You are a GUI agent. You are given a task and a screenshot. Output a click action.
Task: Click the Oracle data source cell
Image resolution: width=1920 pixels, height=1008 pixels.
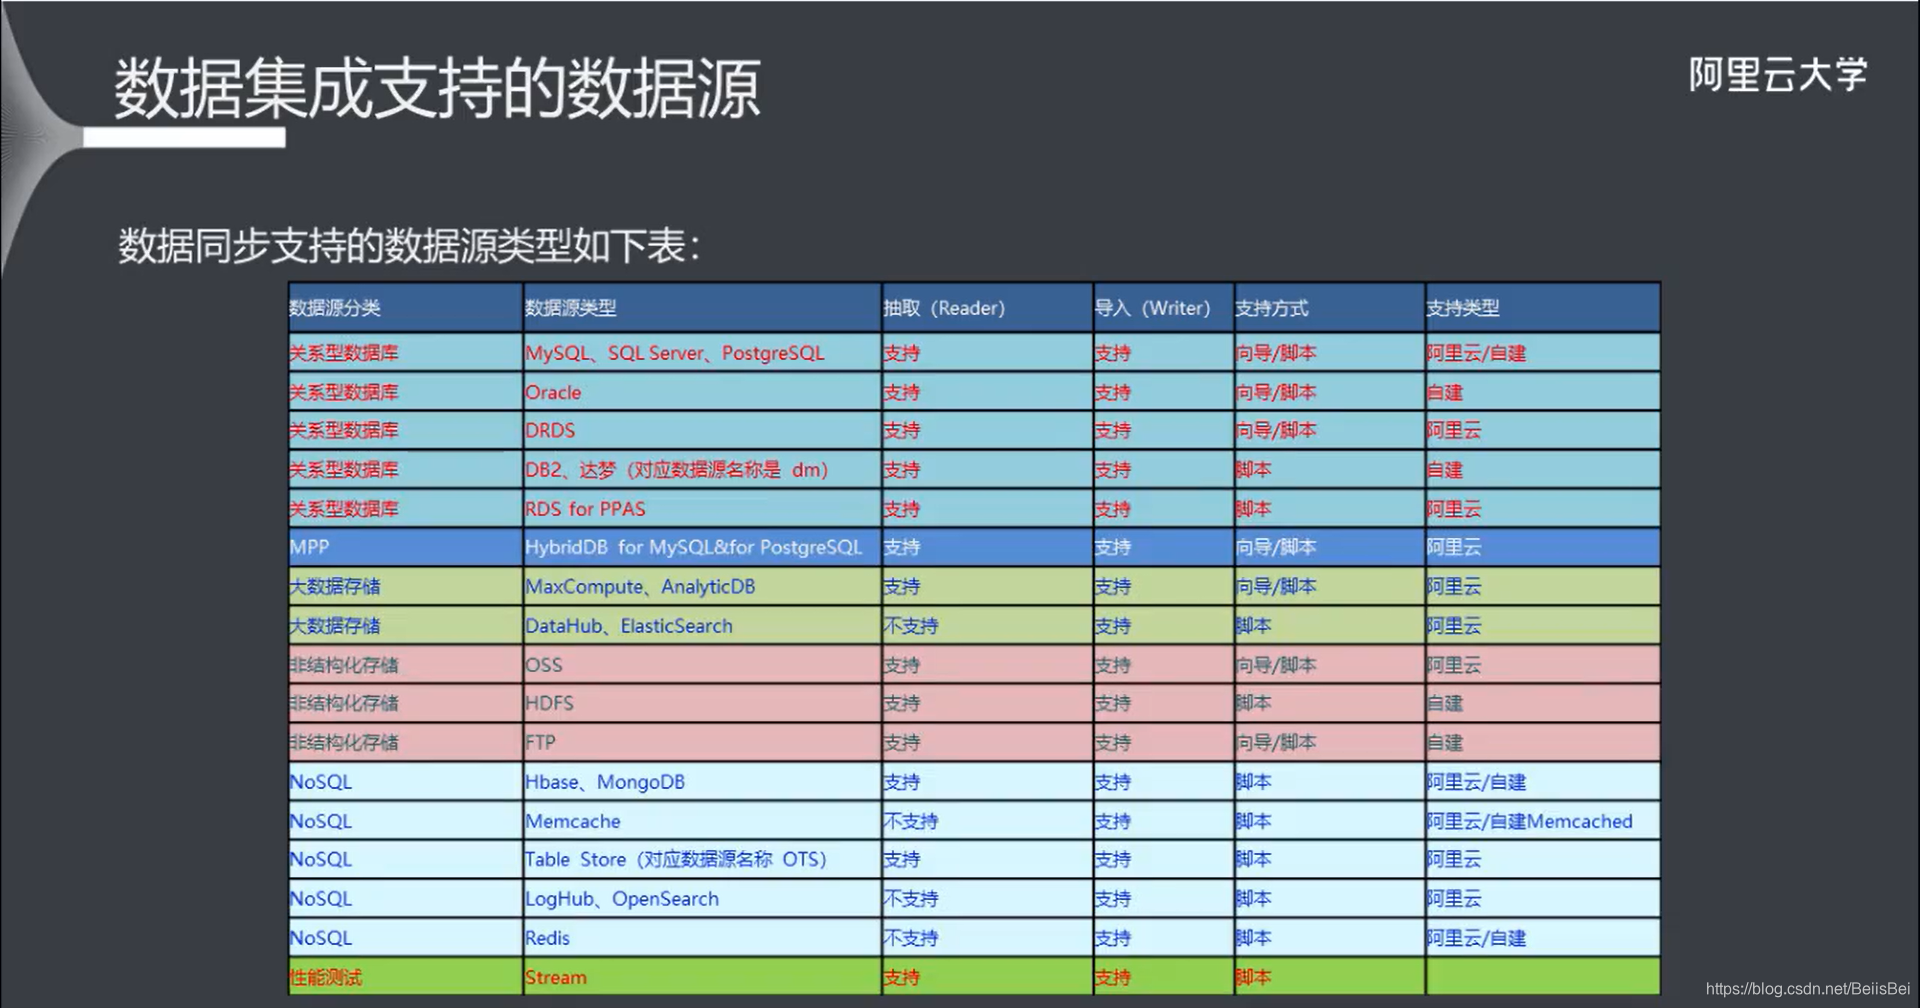tap(553, 392)
